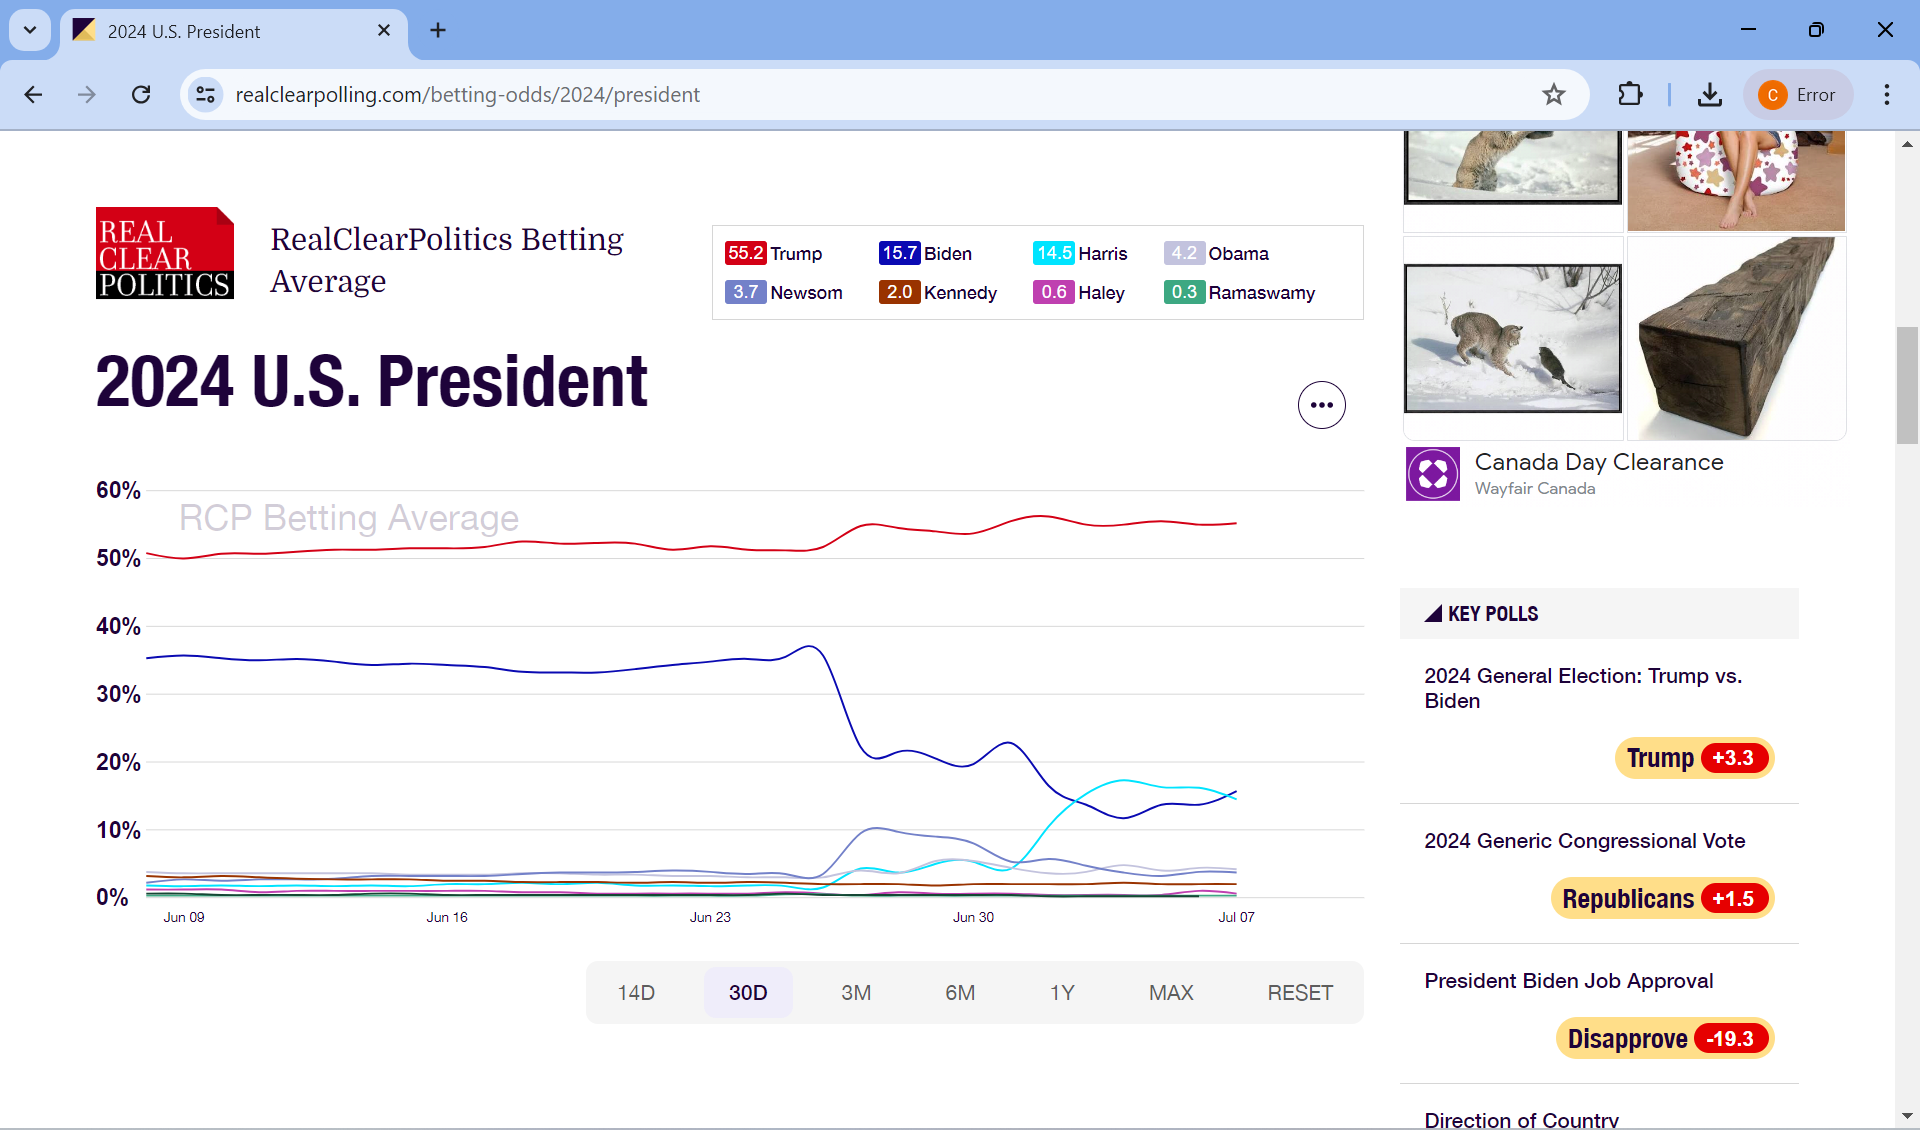The height and width of the screenshot is (1130, 1920).
Task: Select the 3M time range
Action: click(x=856, y=992)
